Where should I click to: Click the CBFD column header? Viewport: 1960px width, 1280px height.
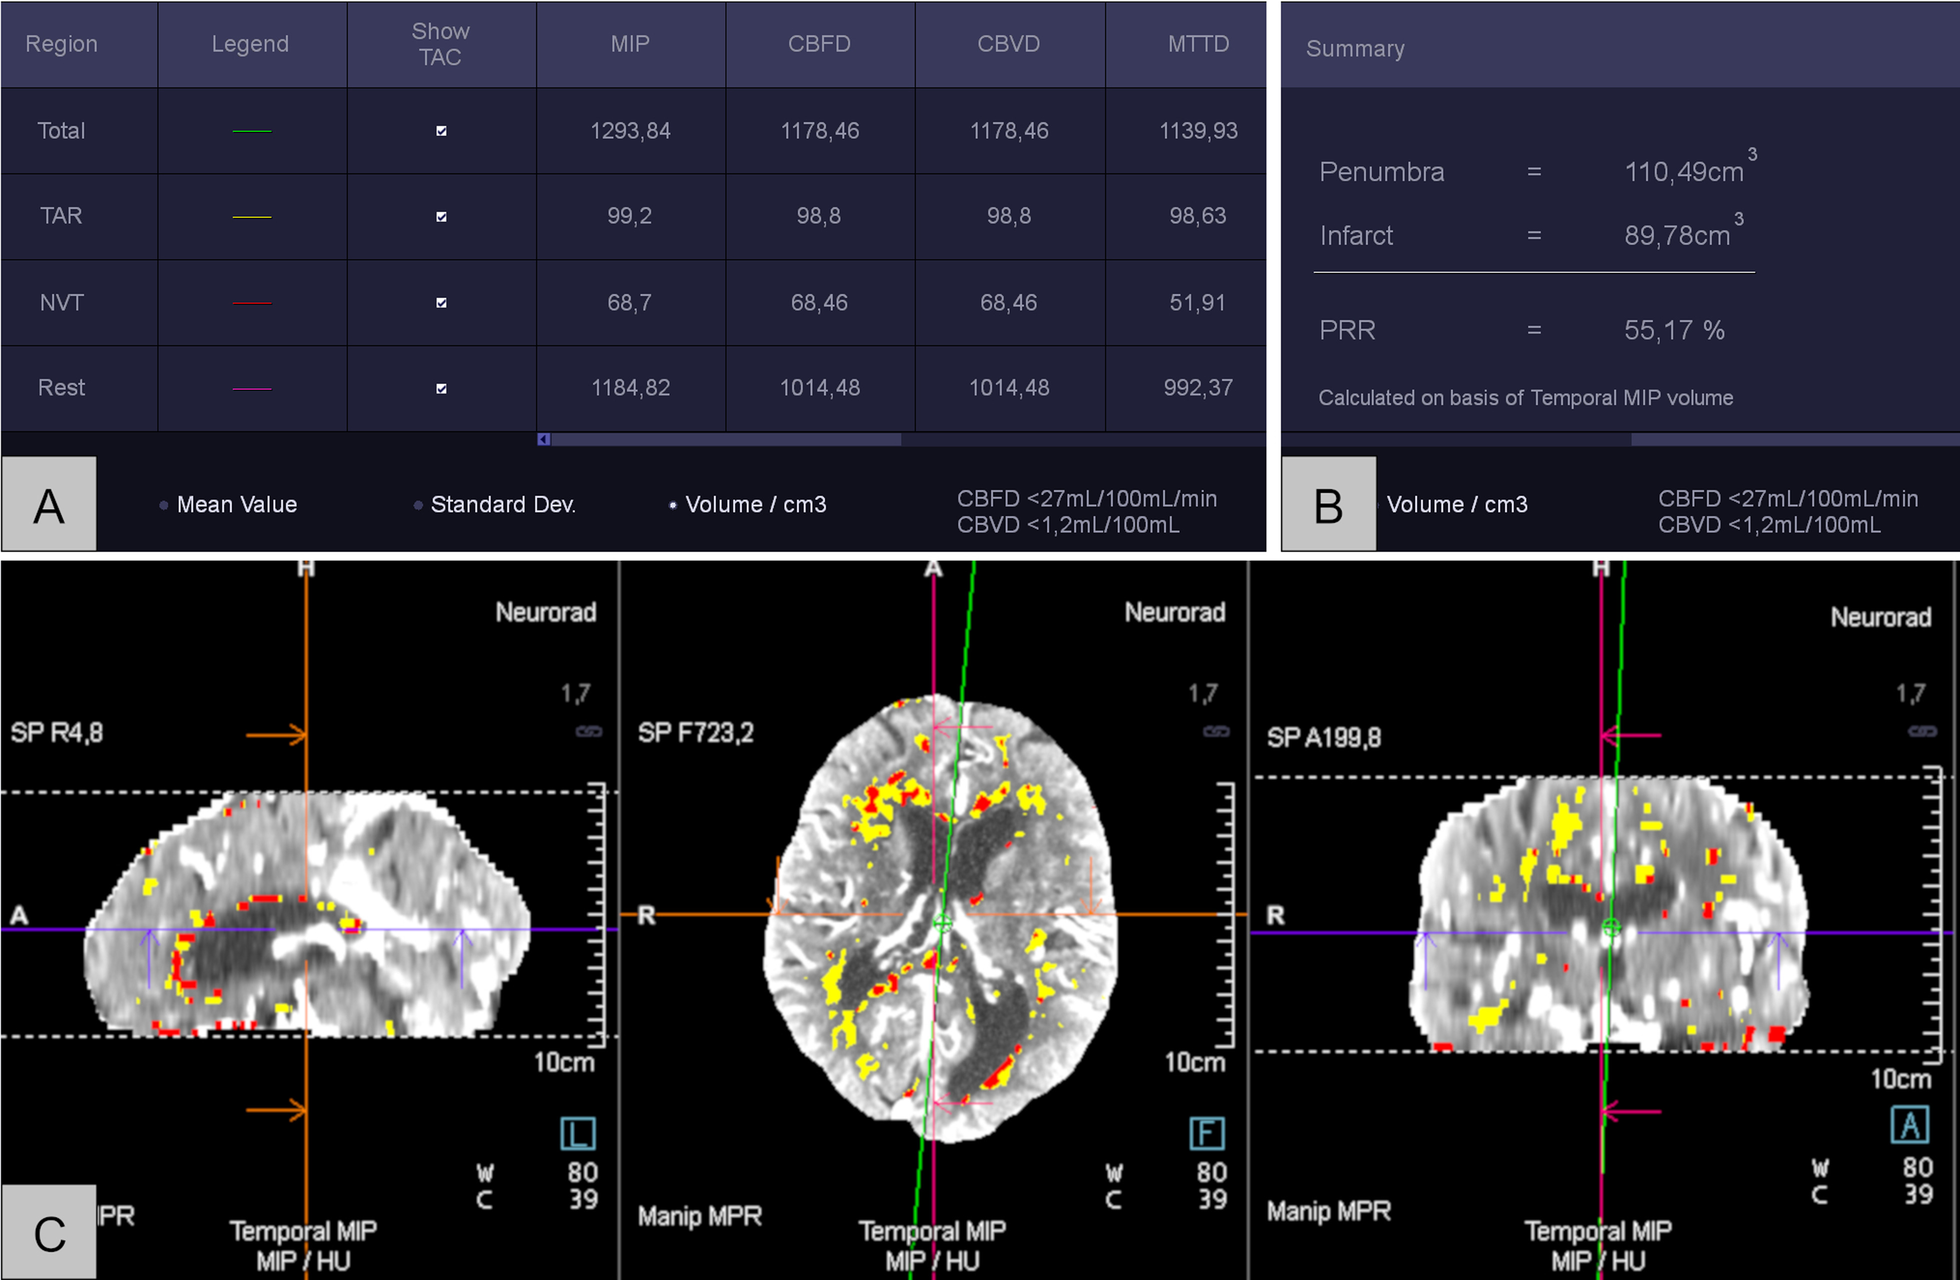click(x=819, y=44)
